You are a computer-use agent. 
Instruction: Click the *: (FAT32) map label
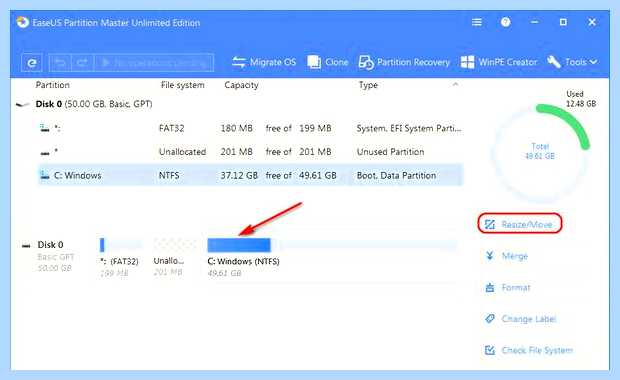(119, 261)
